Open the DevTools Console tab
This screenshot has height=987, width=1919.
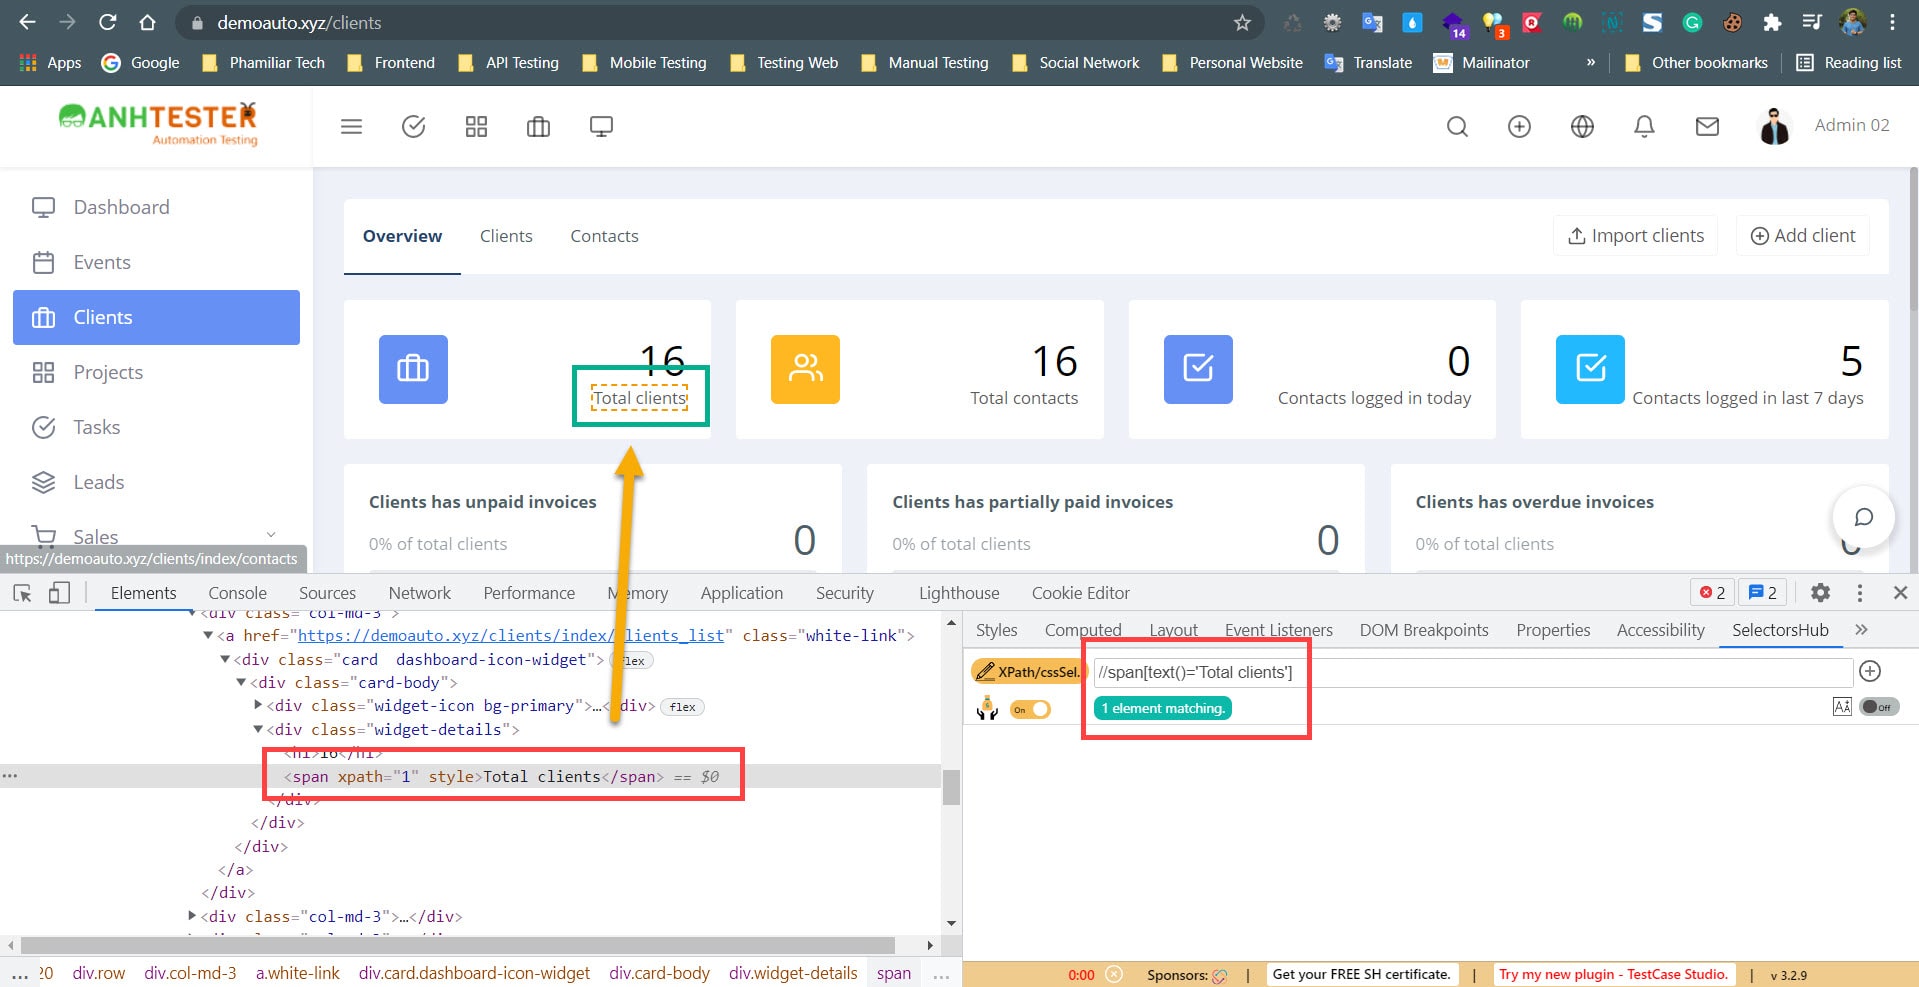click(x=237, y=593)
